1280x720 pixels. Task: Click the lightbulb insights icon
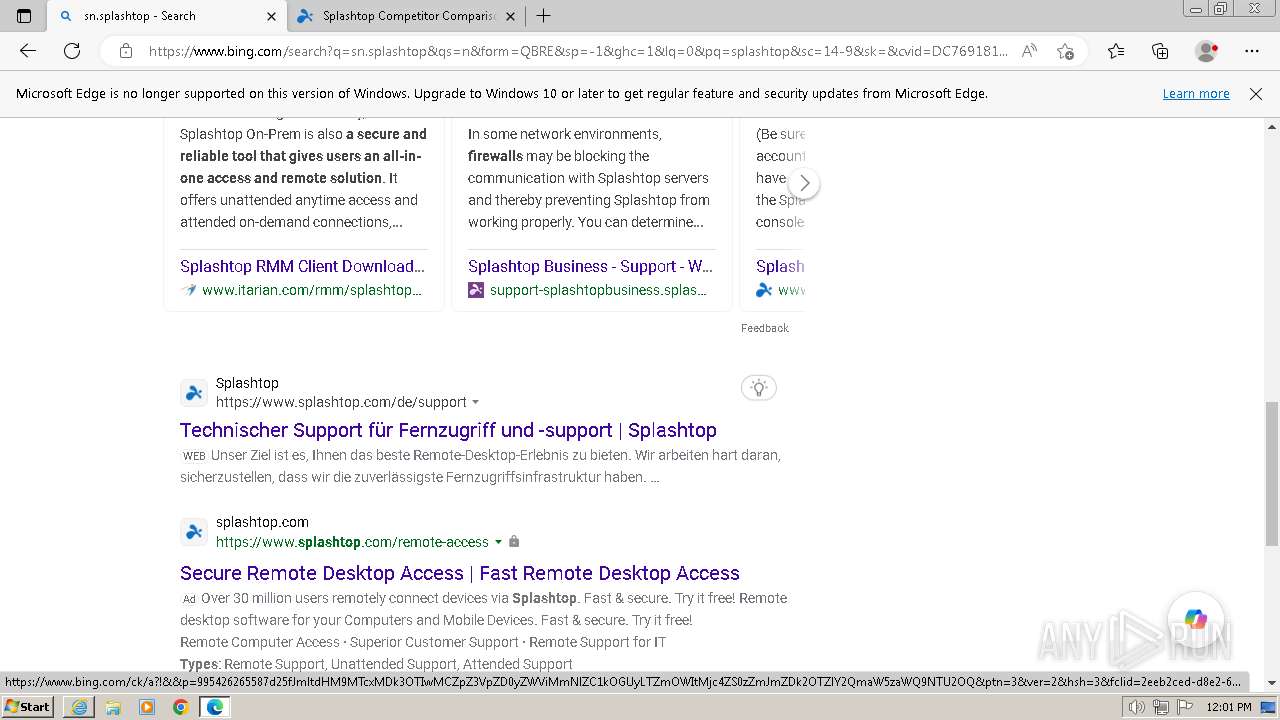[759, 388]
